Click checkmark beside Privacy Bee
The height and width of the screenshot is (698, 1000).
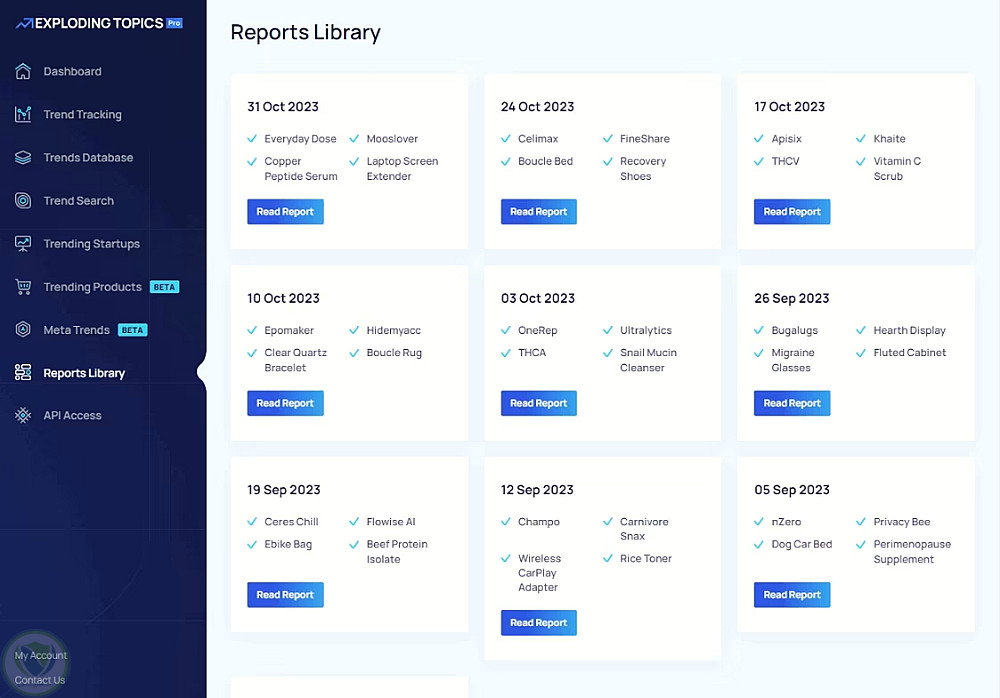click(x=861, y=521)
